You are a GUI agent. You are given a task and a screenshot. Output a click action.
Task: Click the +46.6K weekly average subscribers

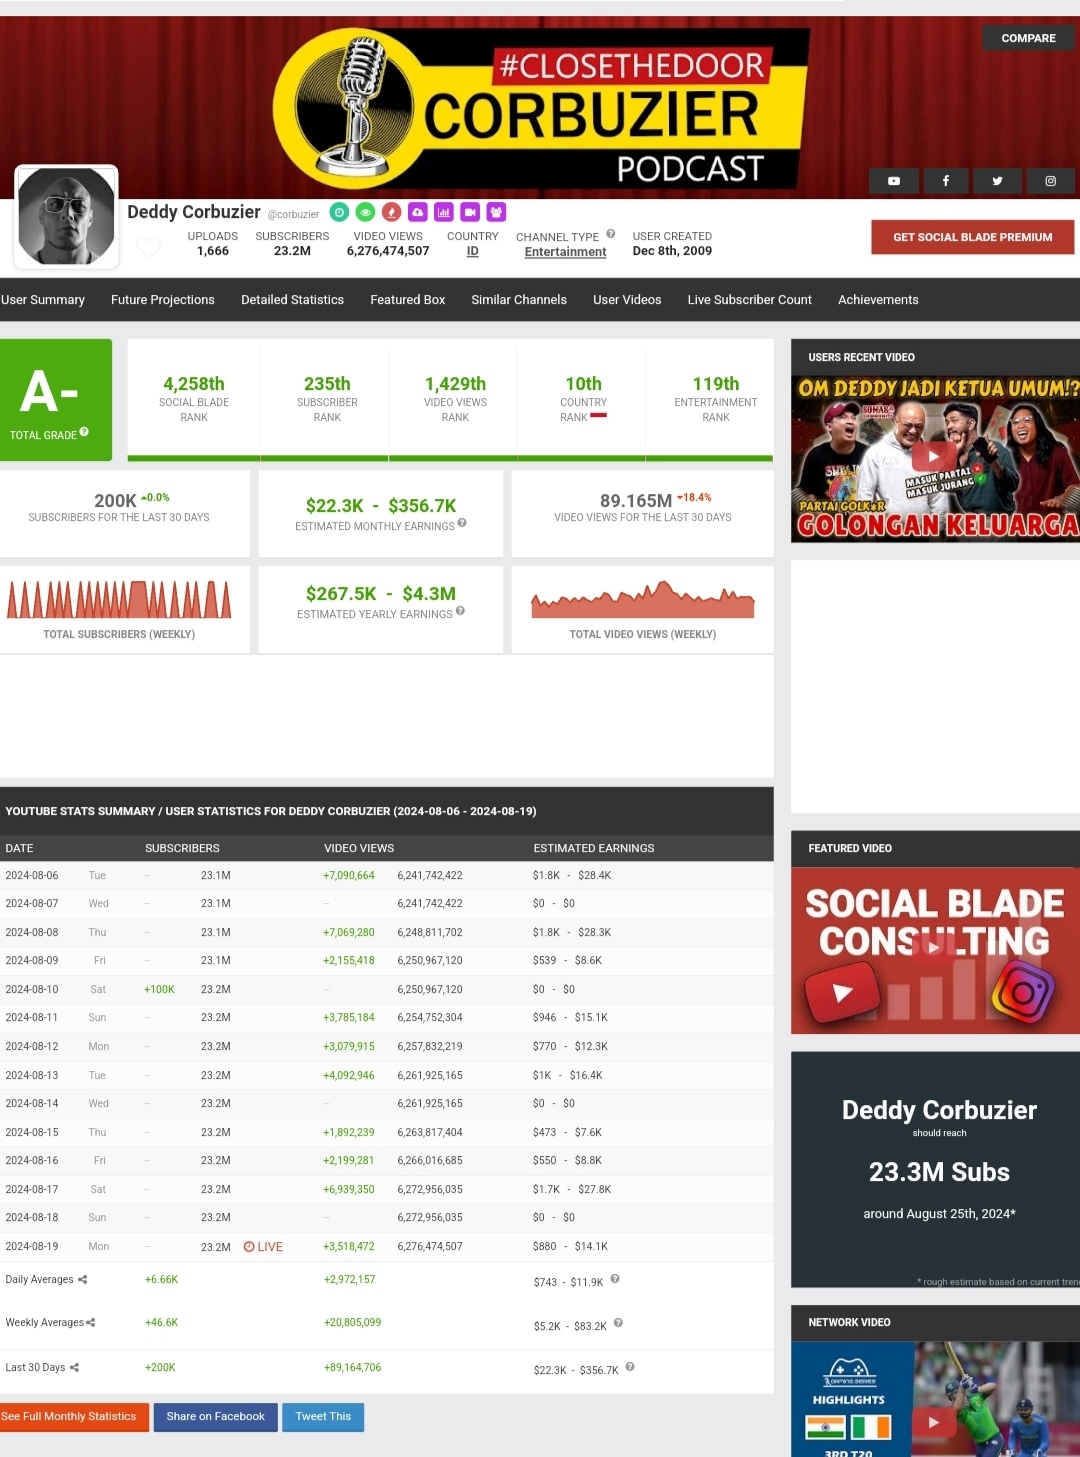click(x=161, y=1323)
